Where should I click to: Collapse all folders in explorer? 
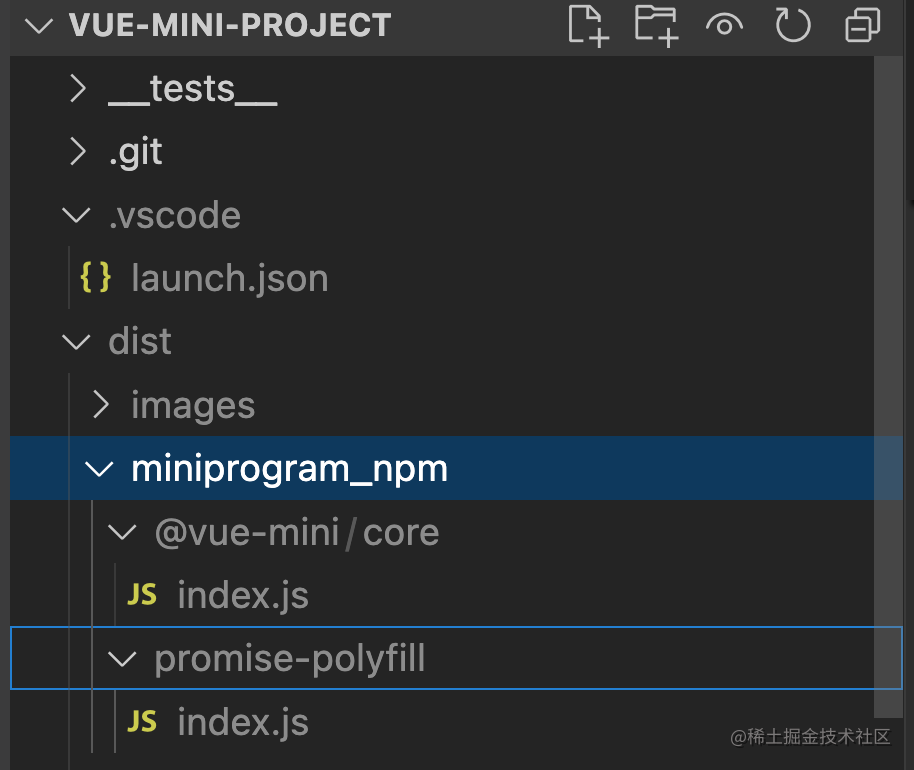pyautogui.click(x=862, y=26)
